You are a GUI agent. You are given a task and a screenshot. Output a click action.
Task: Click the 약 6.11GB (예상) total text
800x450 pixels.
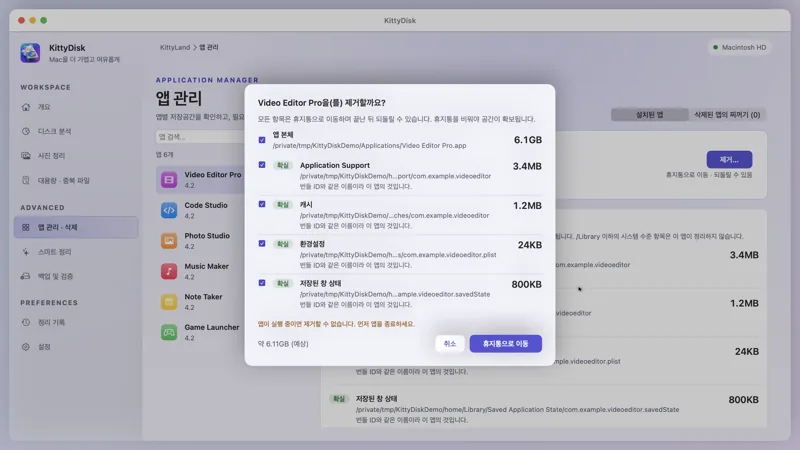click(283, 344)
